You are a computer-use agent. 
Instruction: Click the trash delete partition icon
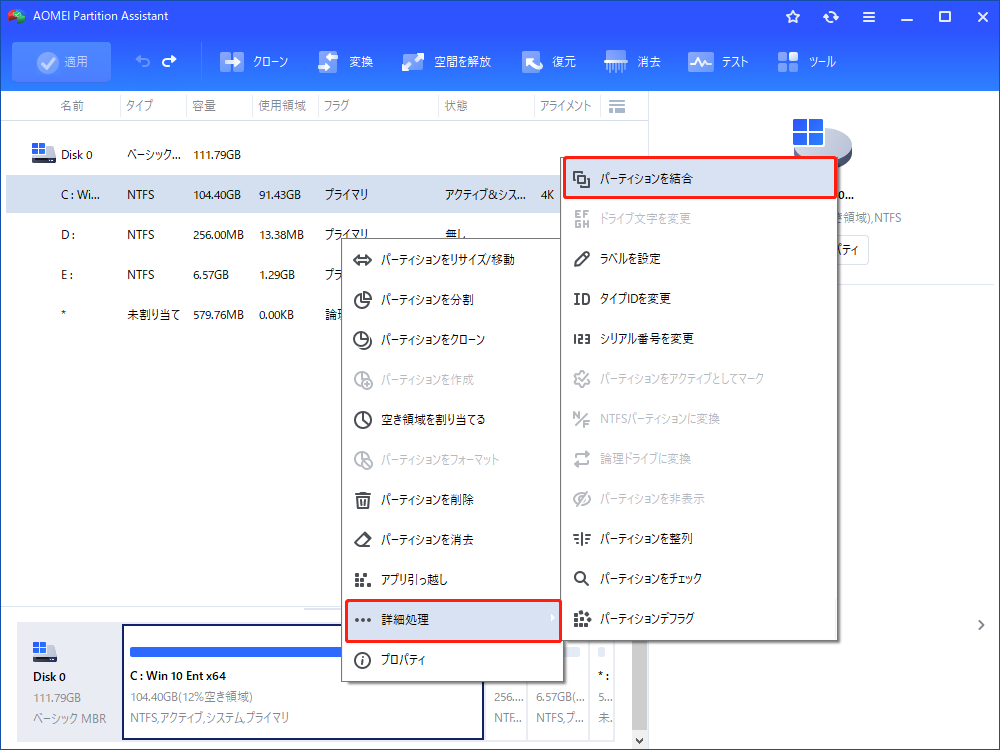click(x=362, y=500)
